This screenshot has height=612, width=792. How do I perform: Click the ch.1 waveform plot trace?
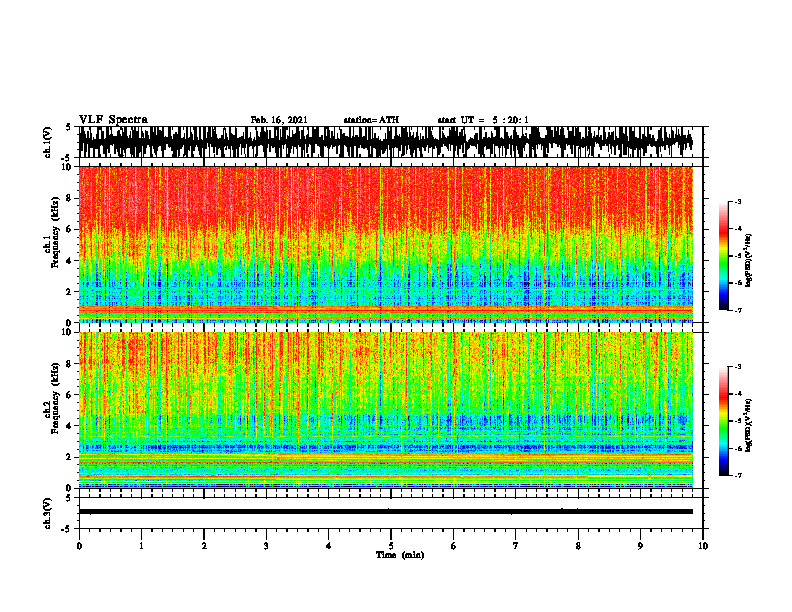click(x=385, y=142)
